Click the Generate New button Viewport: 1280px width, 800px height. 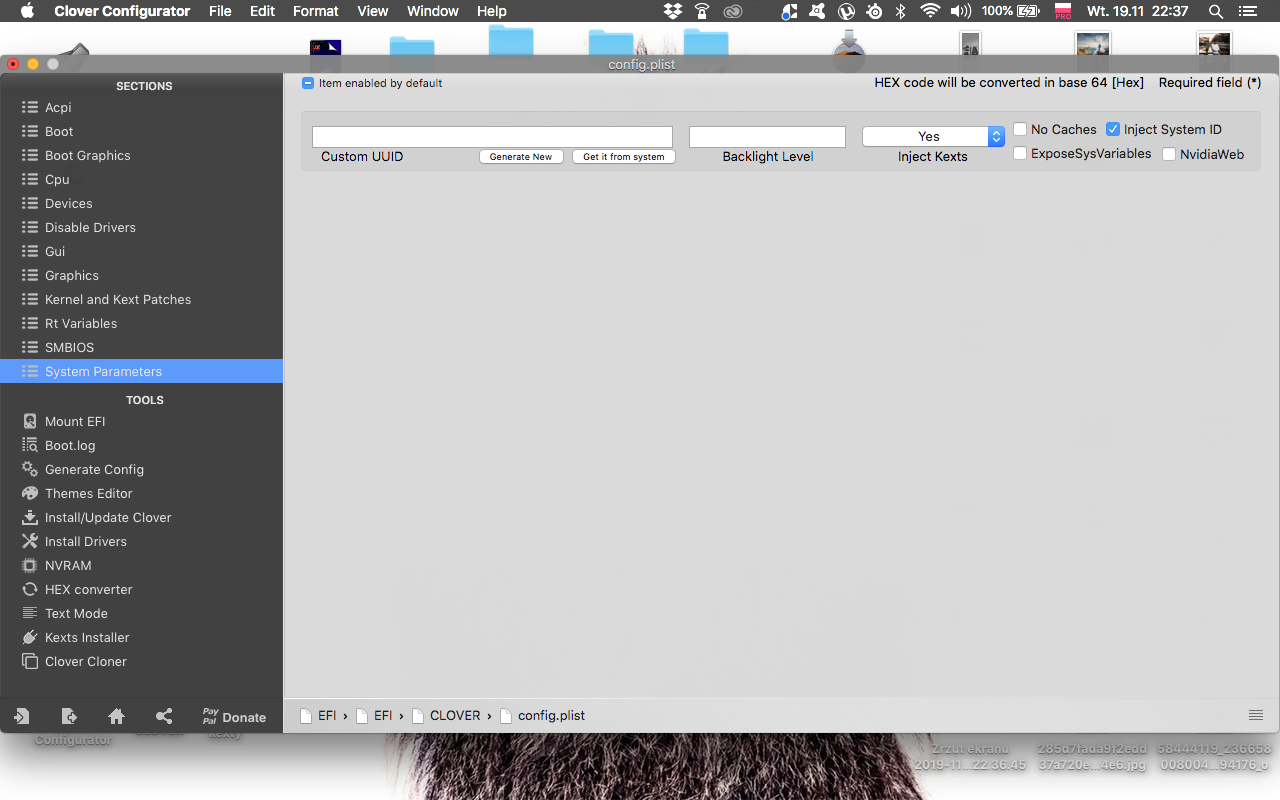(521, 157)
